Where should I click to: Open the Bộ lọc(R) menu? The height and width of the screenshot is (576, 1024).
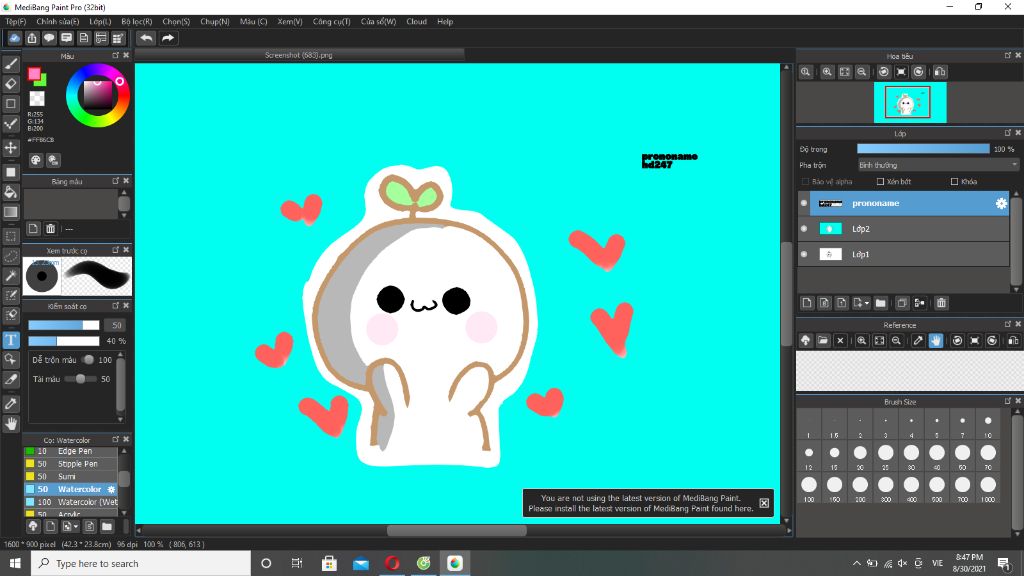(x=136, y=21)
